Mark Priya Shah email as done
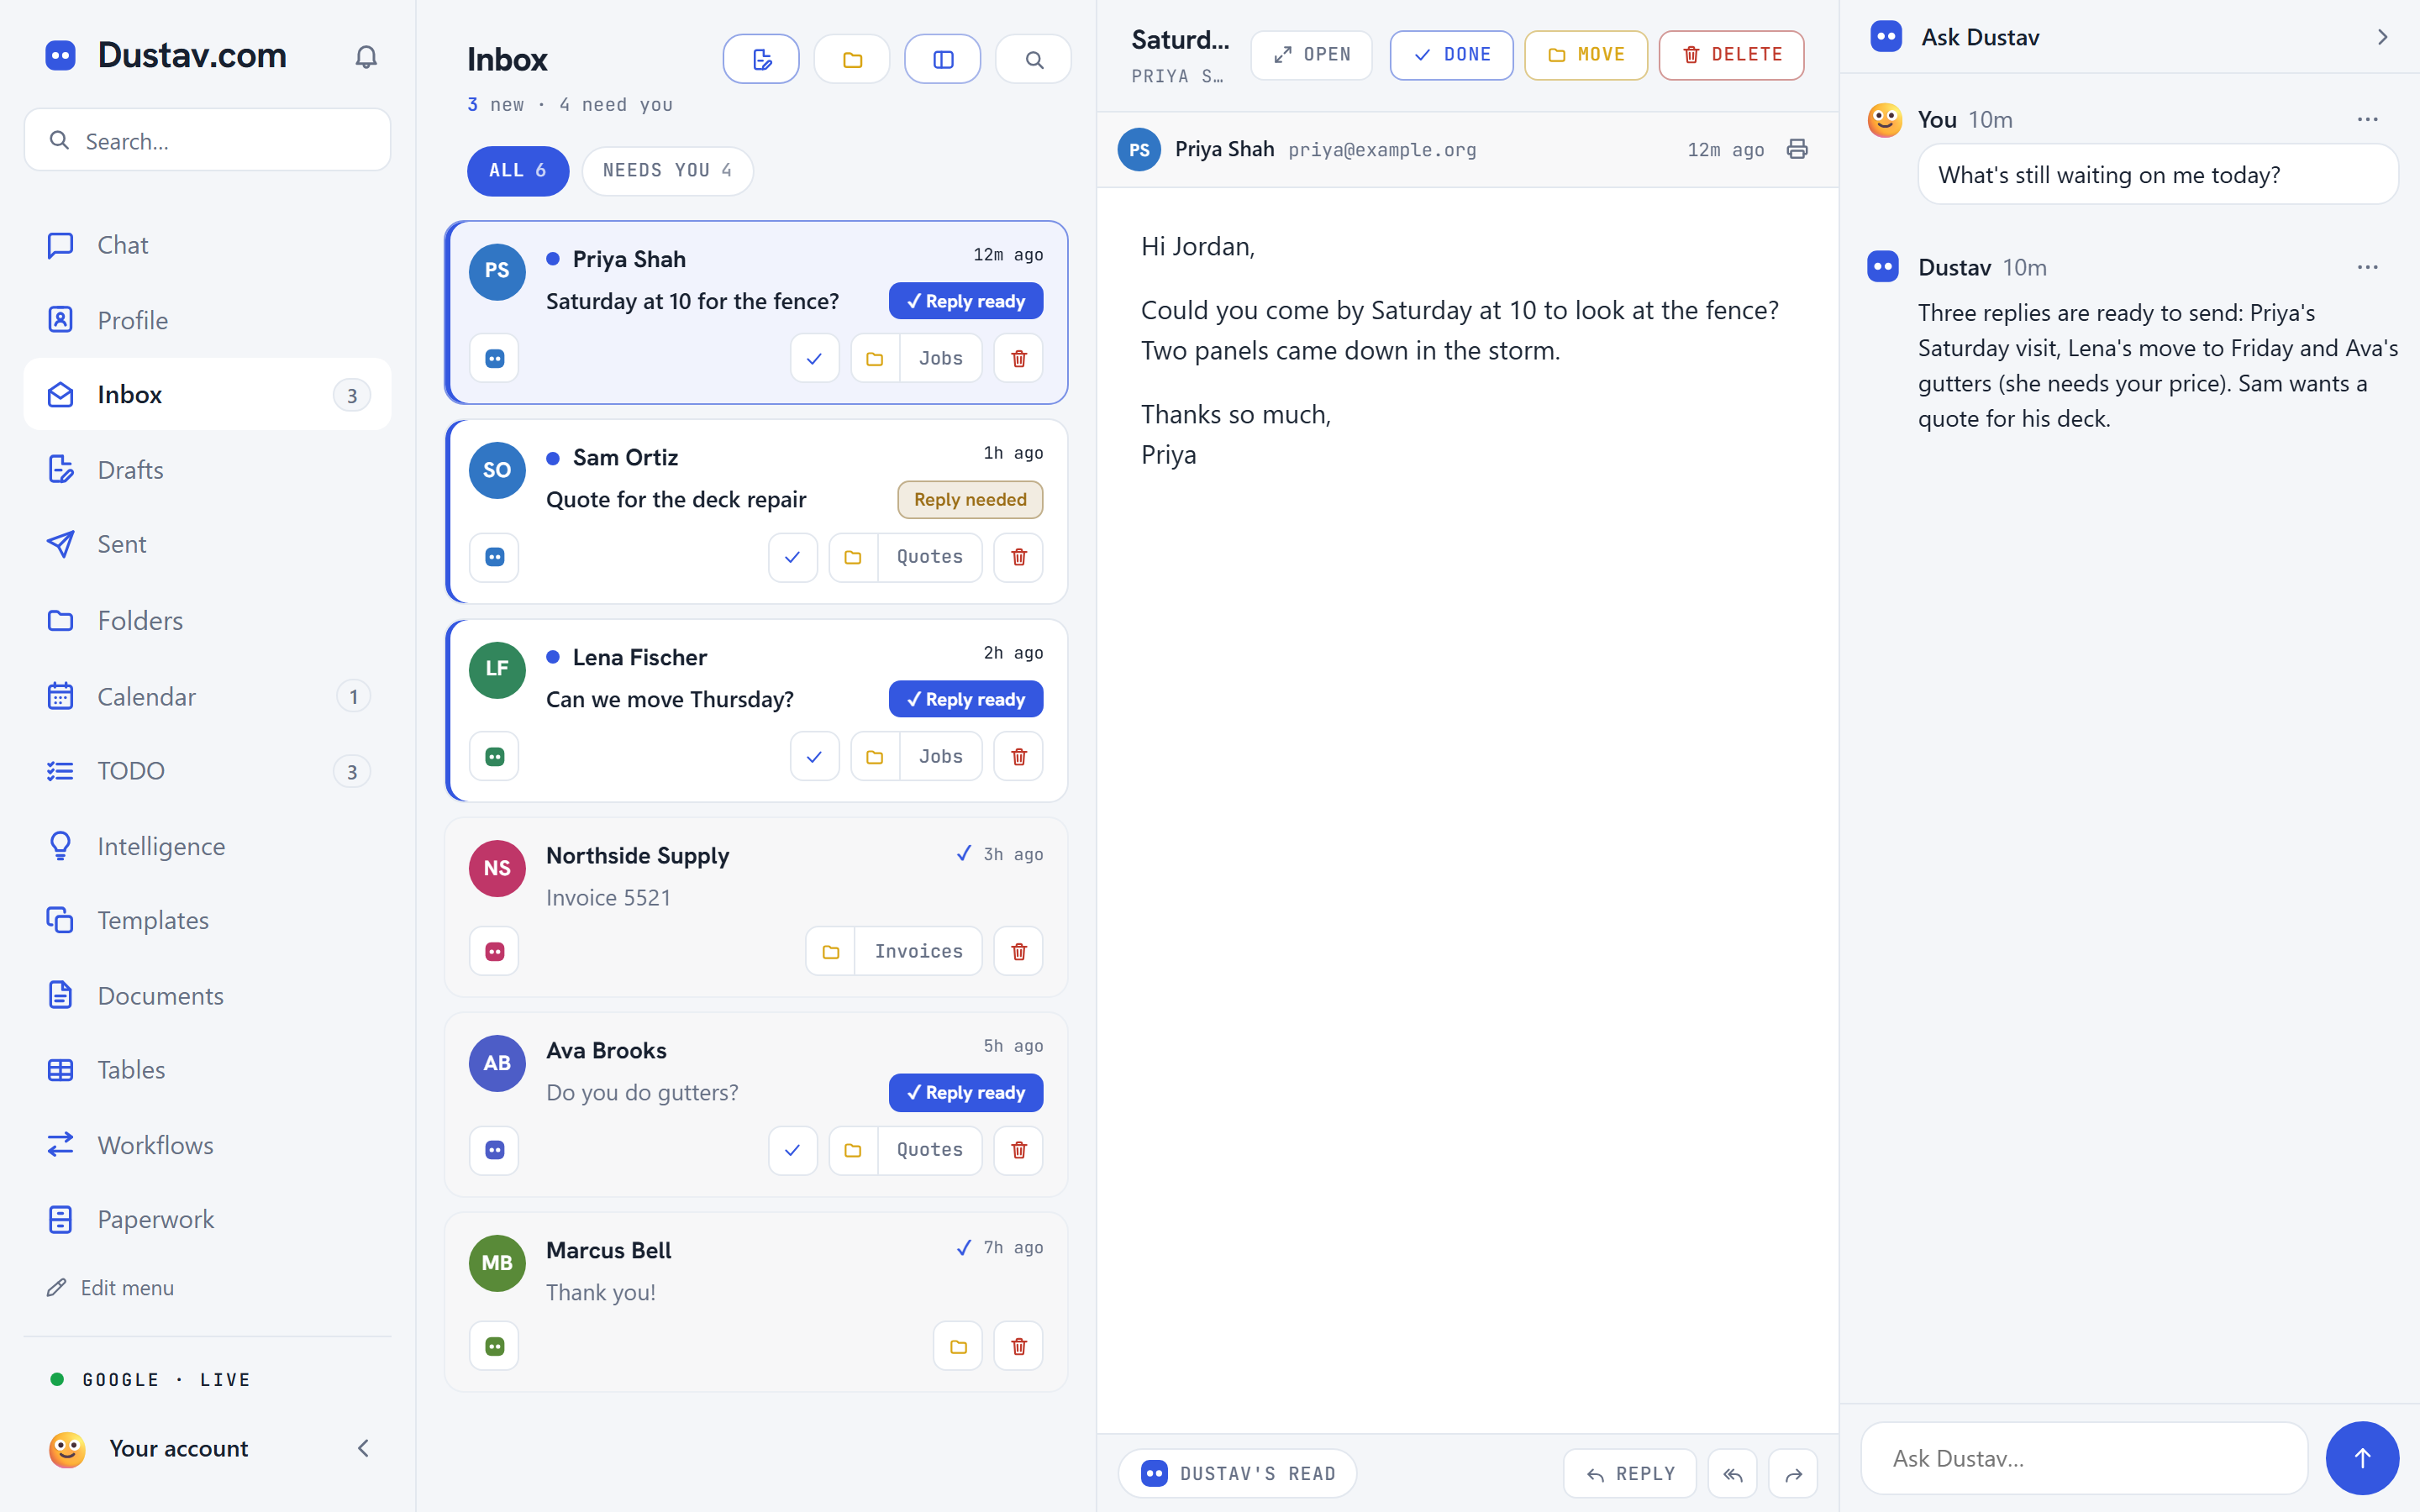Screen dimensions: 2420x1512 pos(814,358)
